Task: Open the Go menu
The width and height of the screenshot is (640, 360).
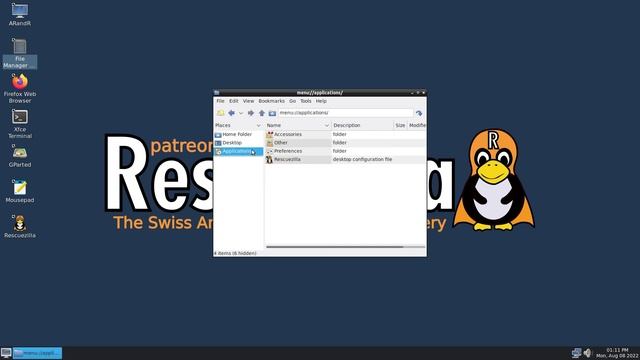Action: tap(293, 101)
